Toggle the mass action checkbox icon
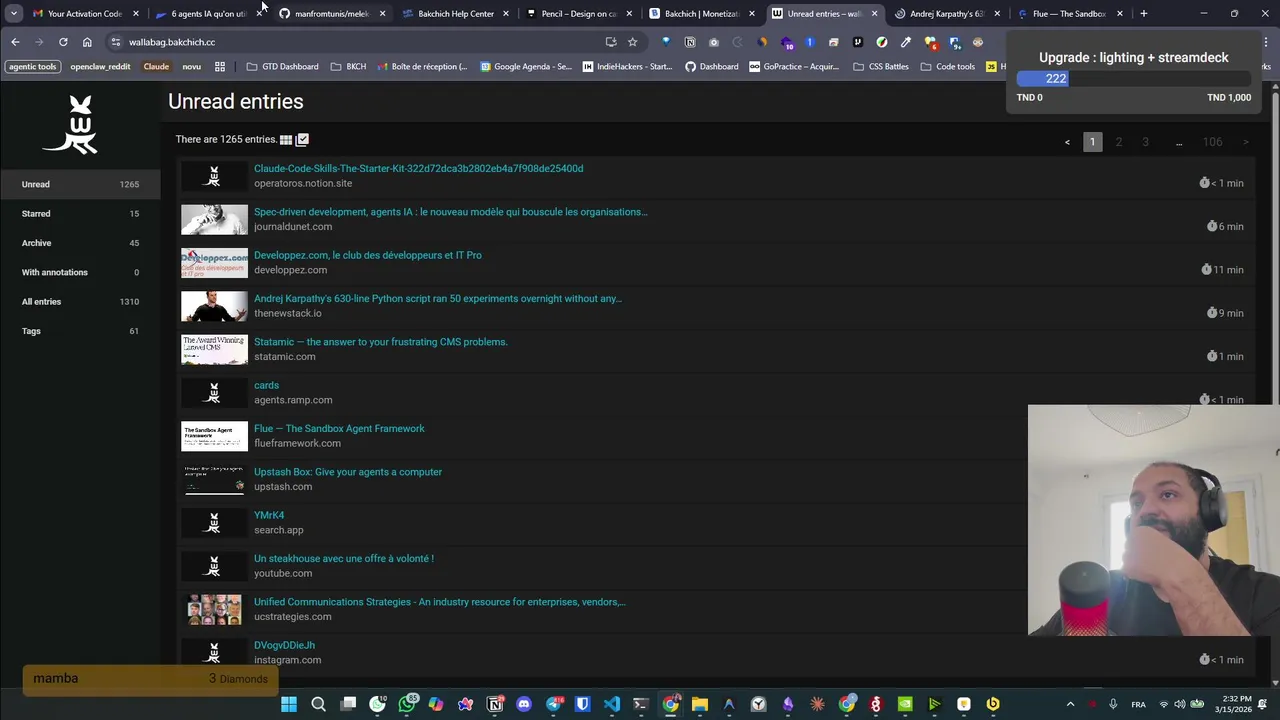 303,140
